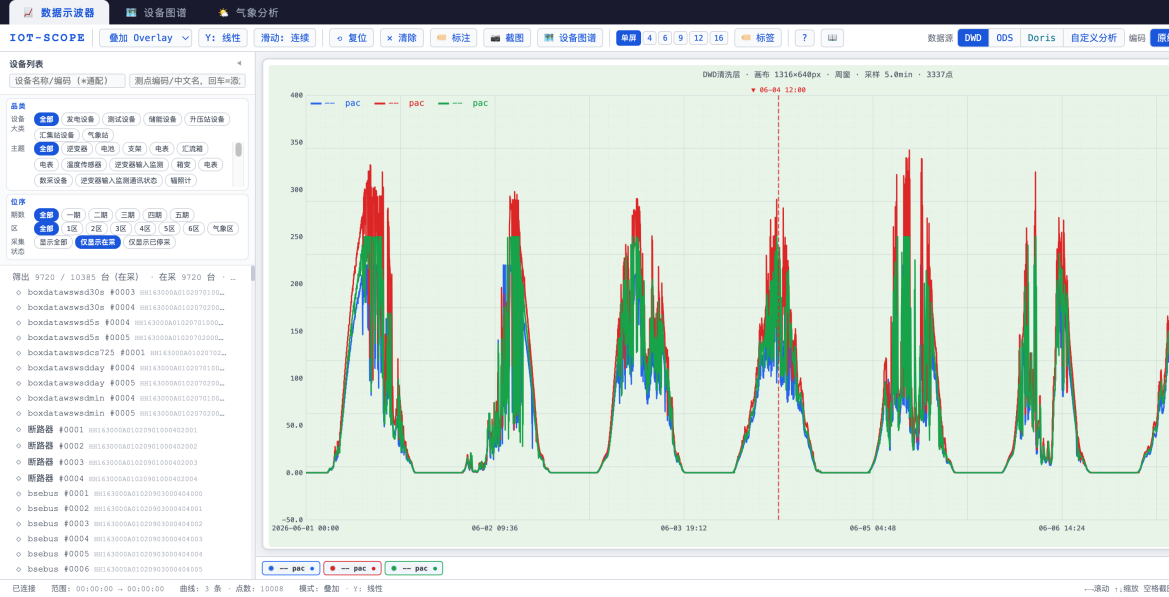Image resolution: width=1169 pixels, height=597 pixels.
Task: Click the 复位 reset button
Action: (x=352, y=38)
